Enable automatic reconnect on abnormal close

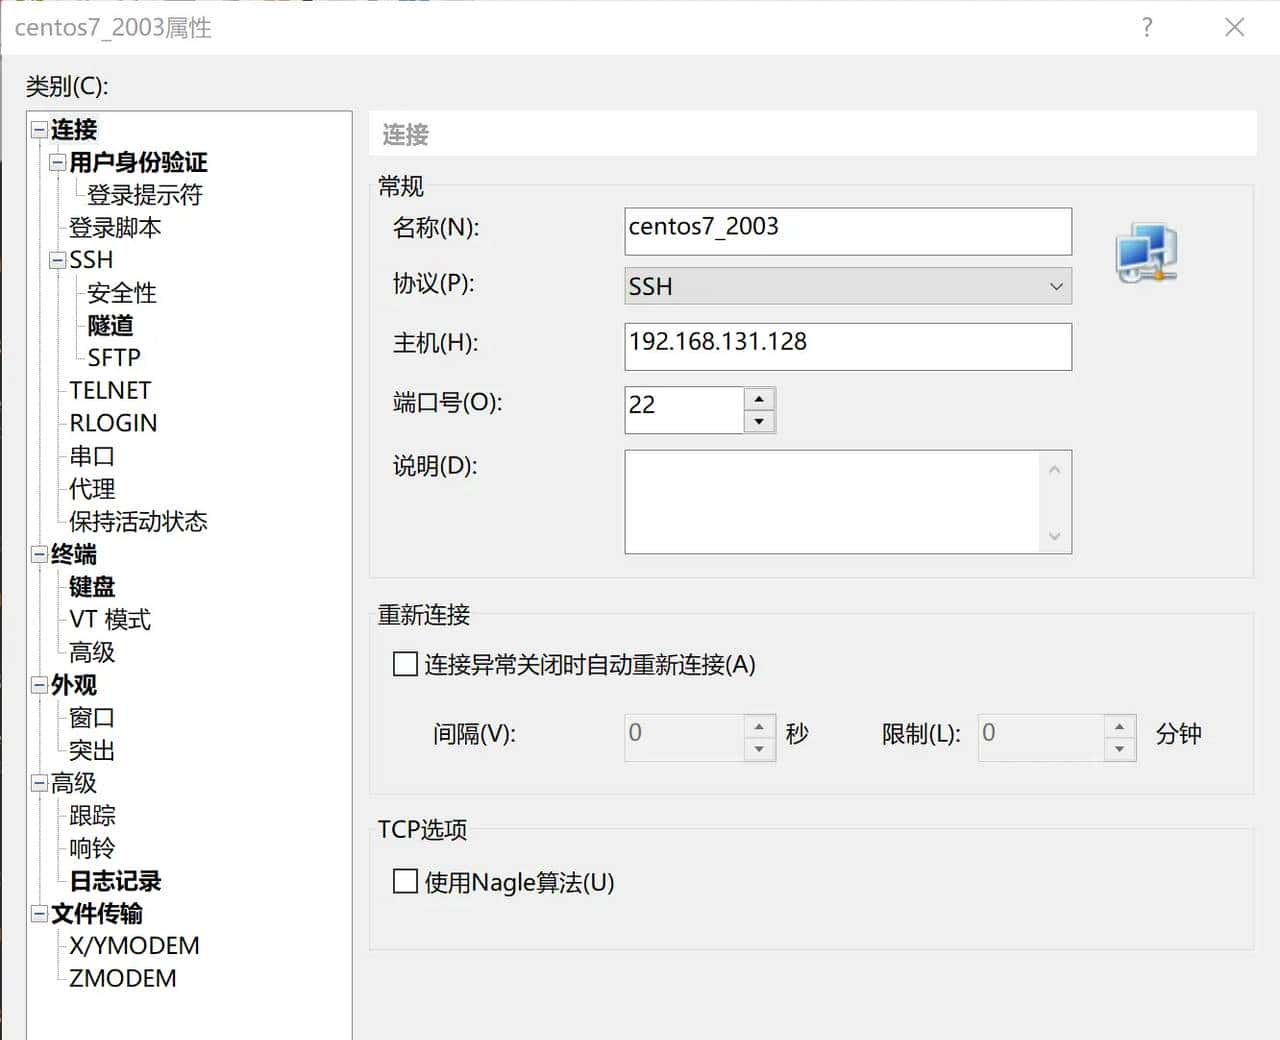tap(405, 663)
